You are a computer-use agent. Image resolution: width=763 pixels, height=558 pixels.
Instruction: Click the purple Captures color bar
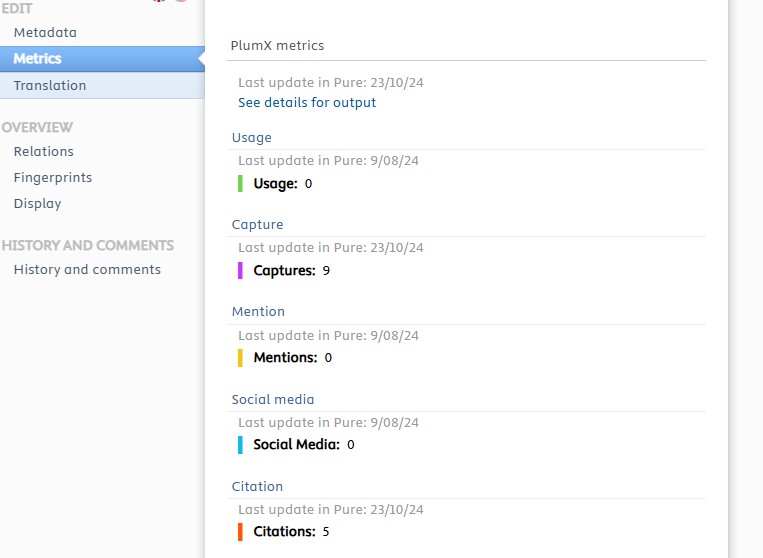point(240,270)
